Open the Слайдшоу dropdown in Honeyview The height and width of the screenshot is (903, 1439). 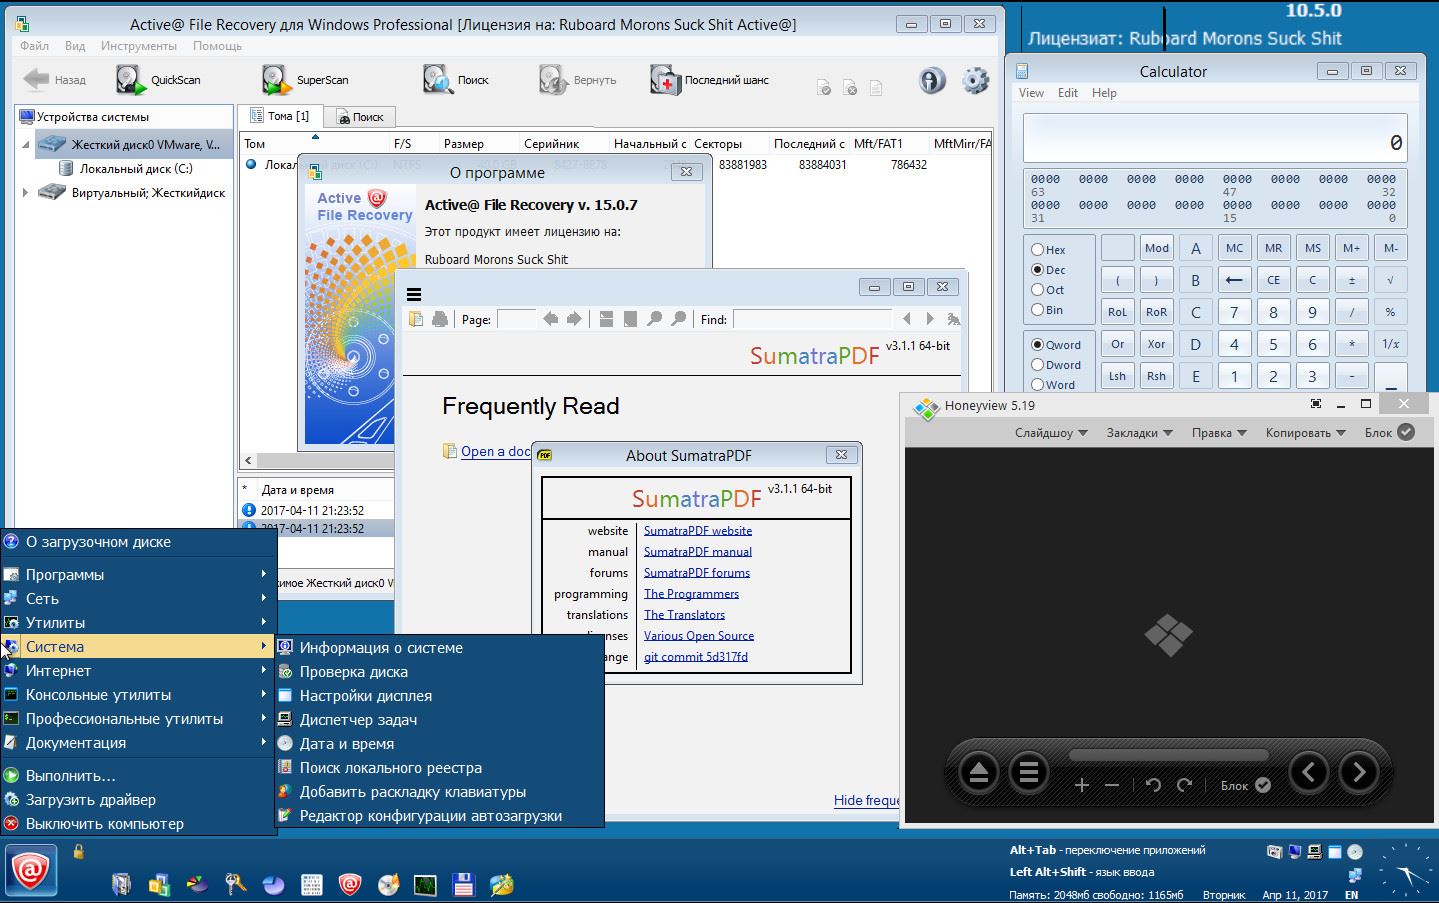[1051, 433]
